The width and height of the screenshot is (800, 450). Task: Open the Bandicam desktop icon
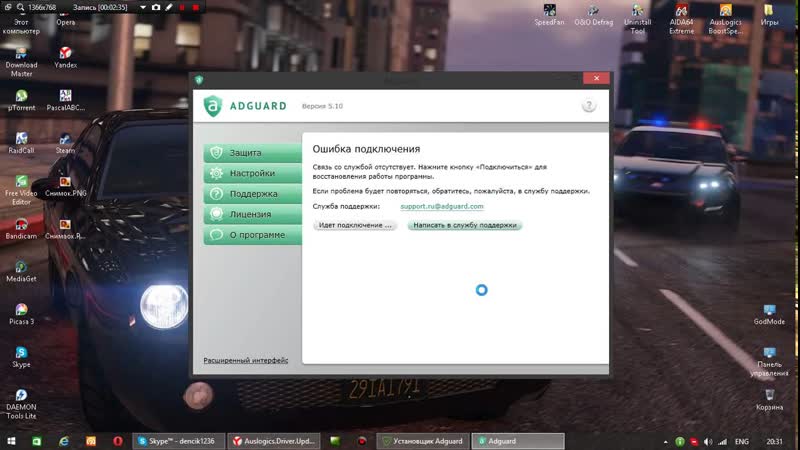tap(21, 229)
